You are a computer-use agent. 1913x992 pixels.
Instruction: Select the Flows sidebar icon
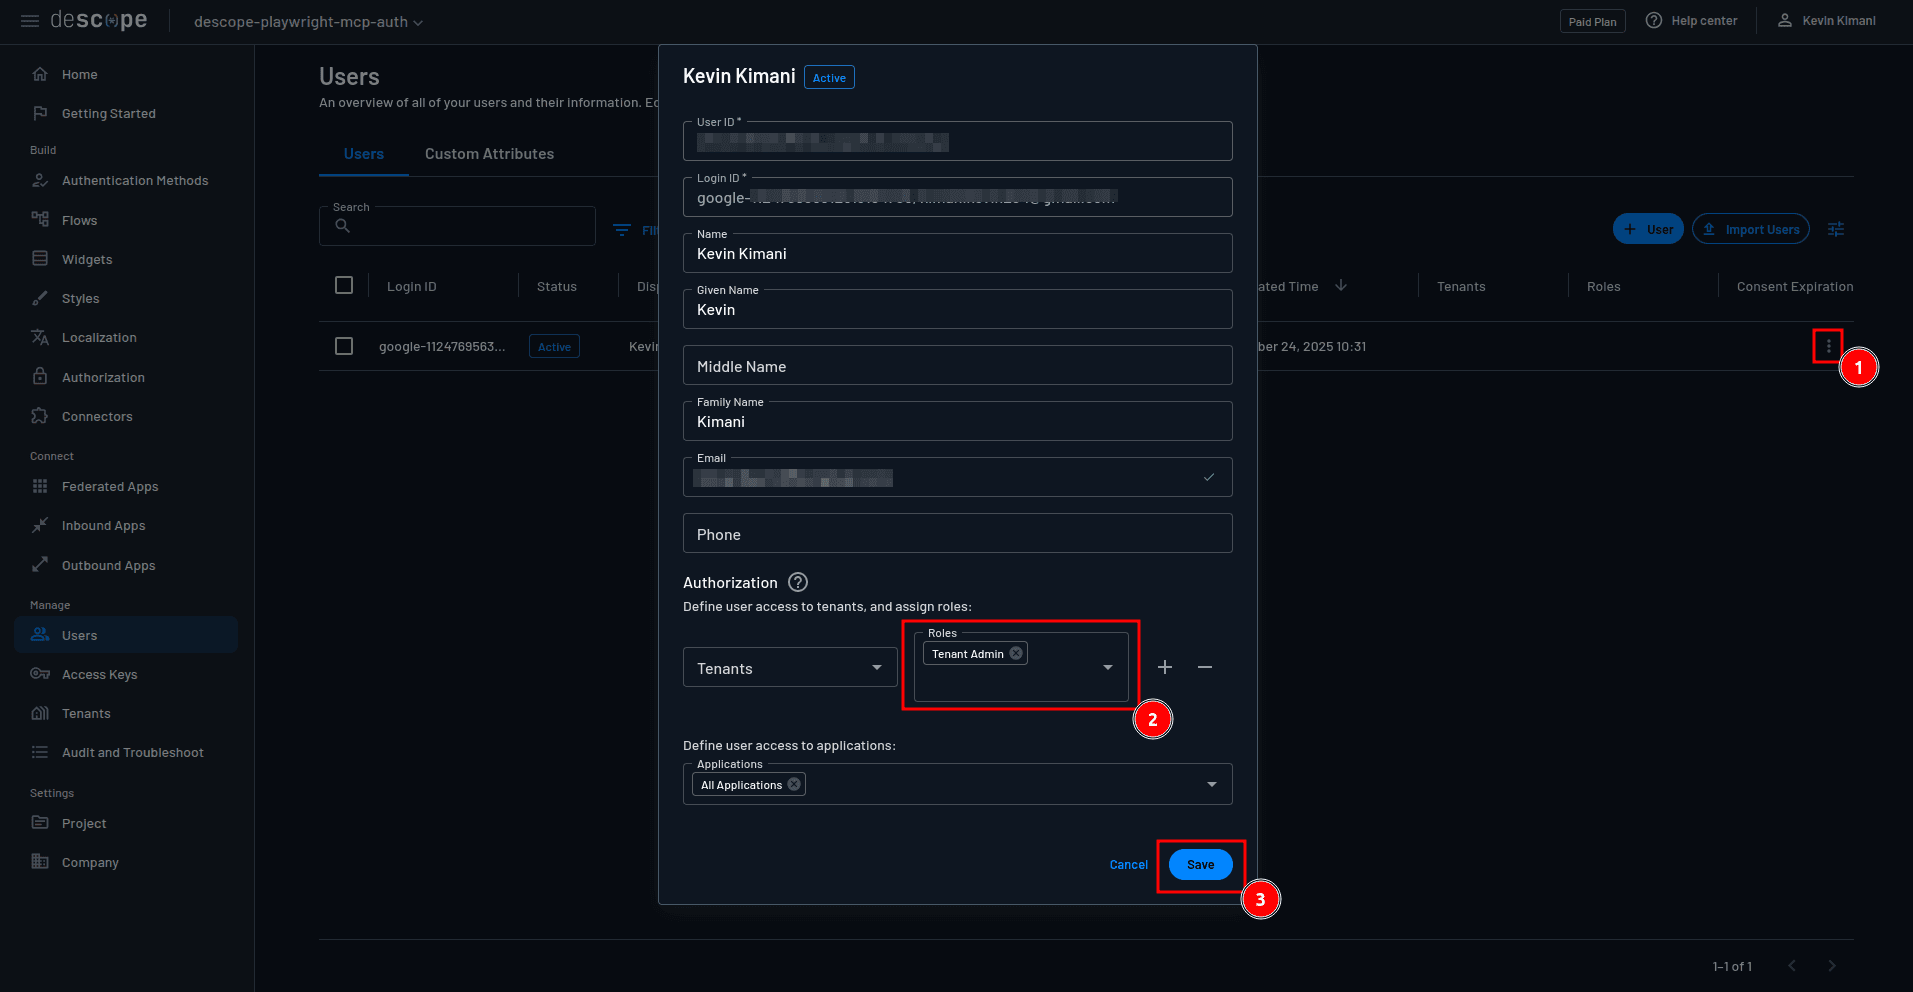click(40, 220)
